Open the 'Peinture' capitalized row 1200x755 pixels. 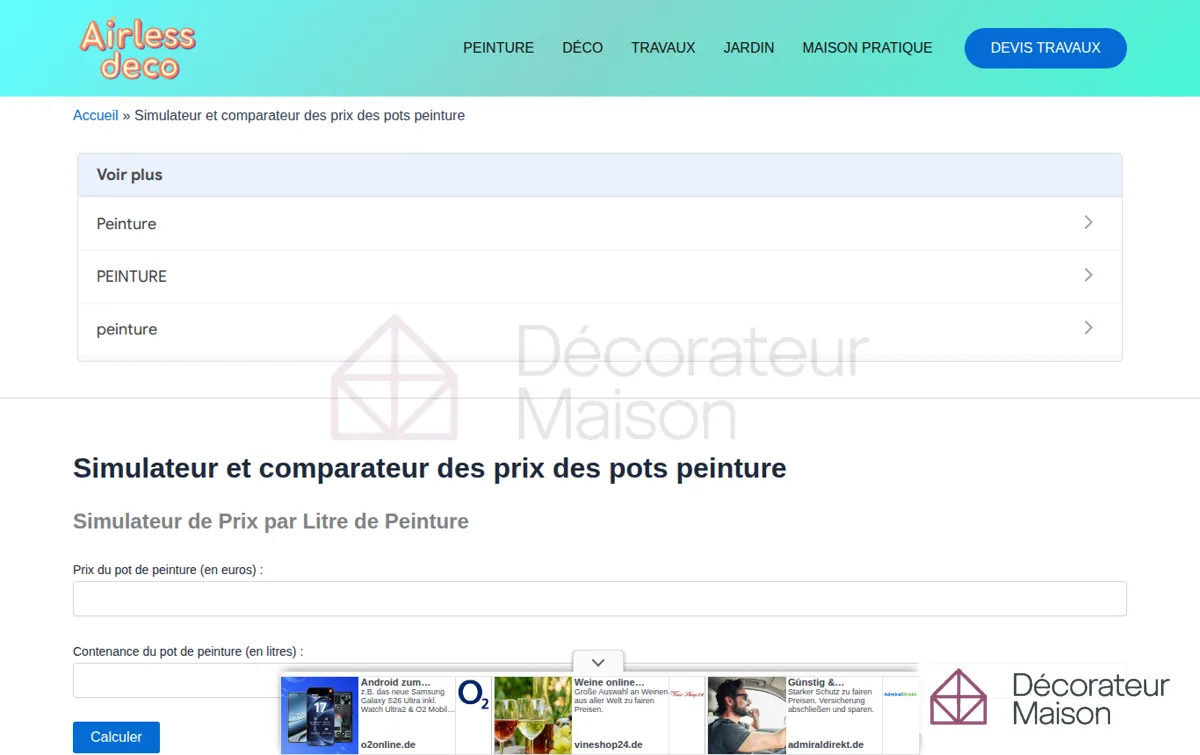(x=600, y=224)
